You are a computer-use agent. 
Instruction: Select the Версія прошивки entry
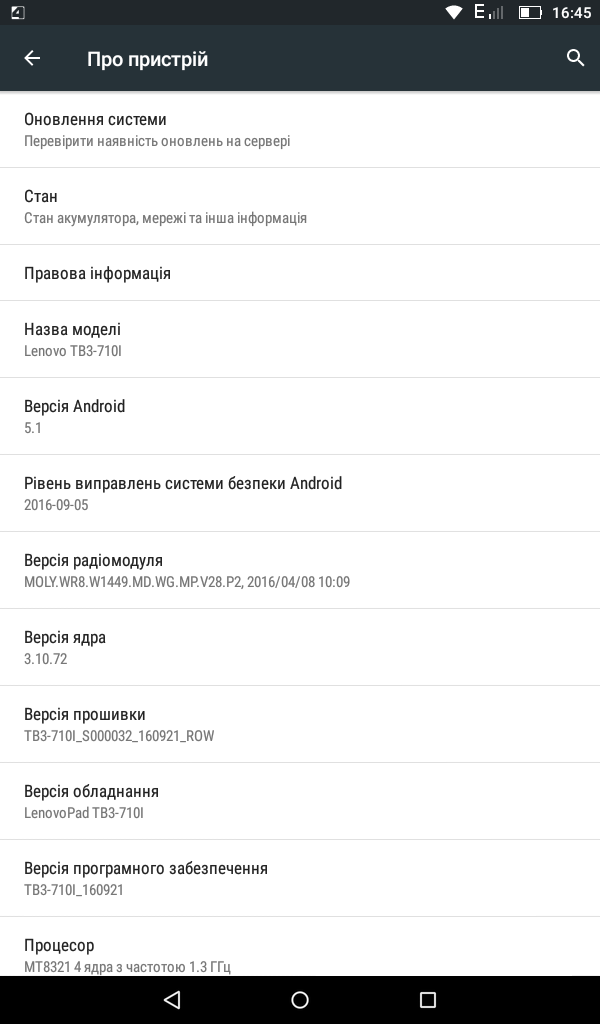(x=300, y=724)
